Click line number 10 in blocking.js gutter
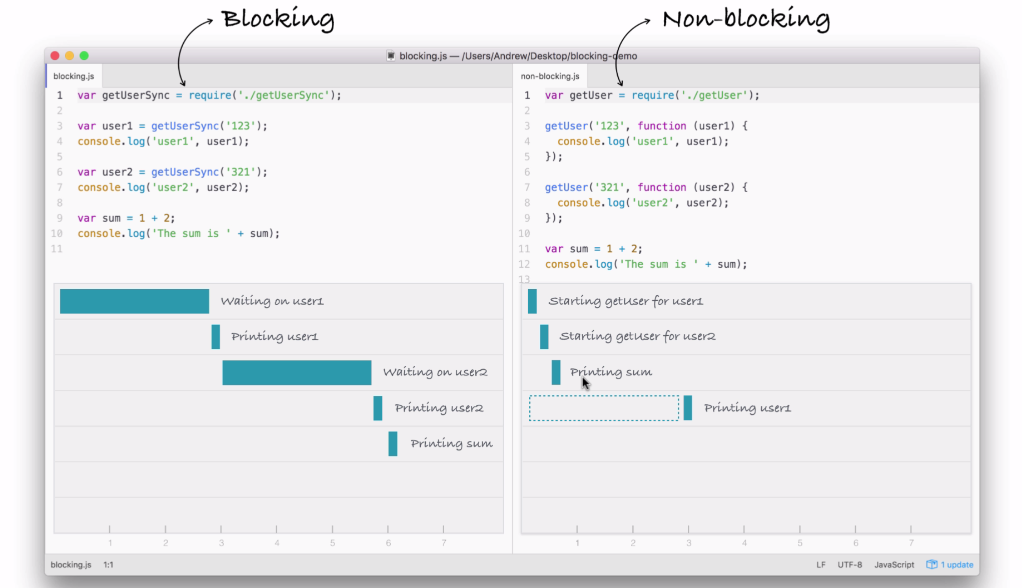 coord(57,233)
